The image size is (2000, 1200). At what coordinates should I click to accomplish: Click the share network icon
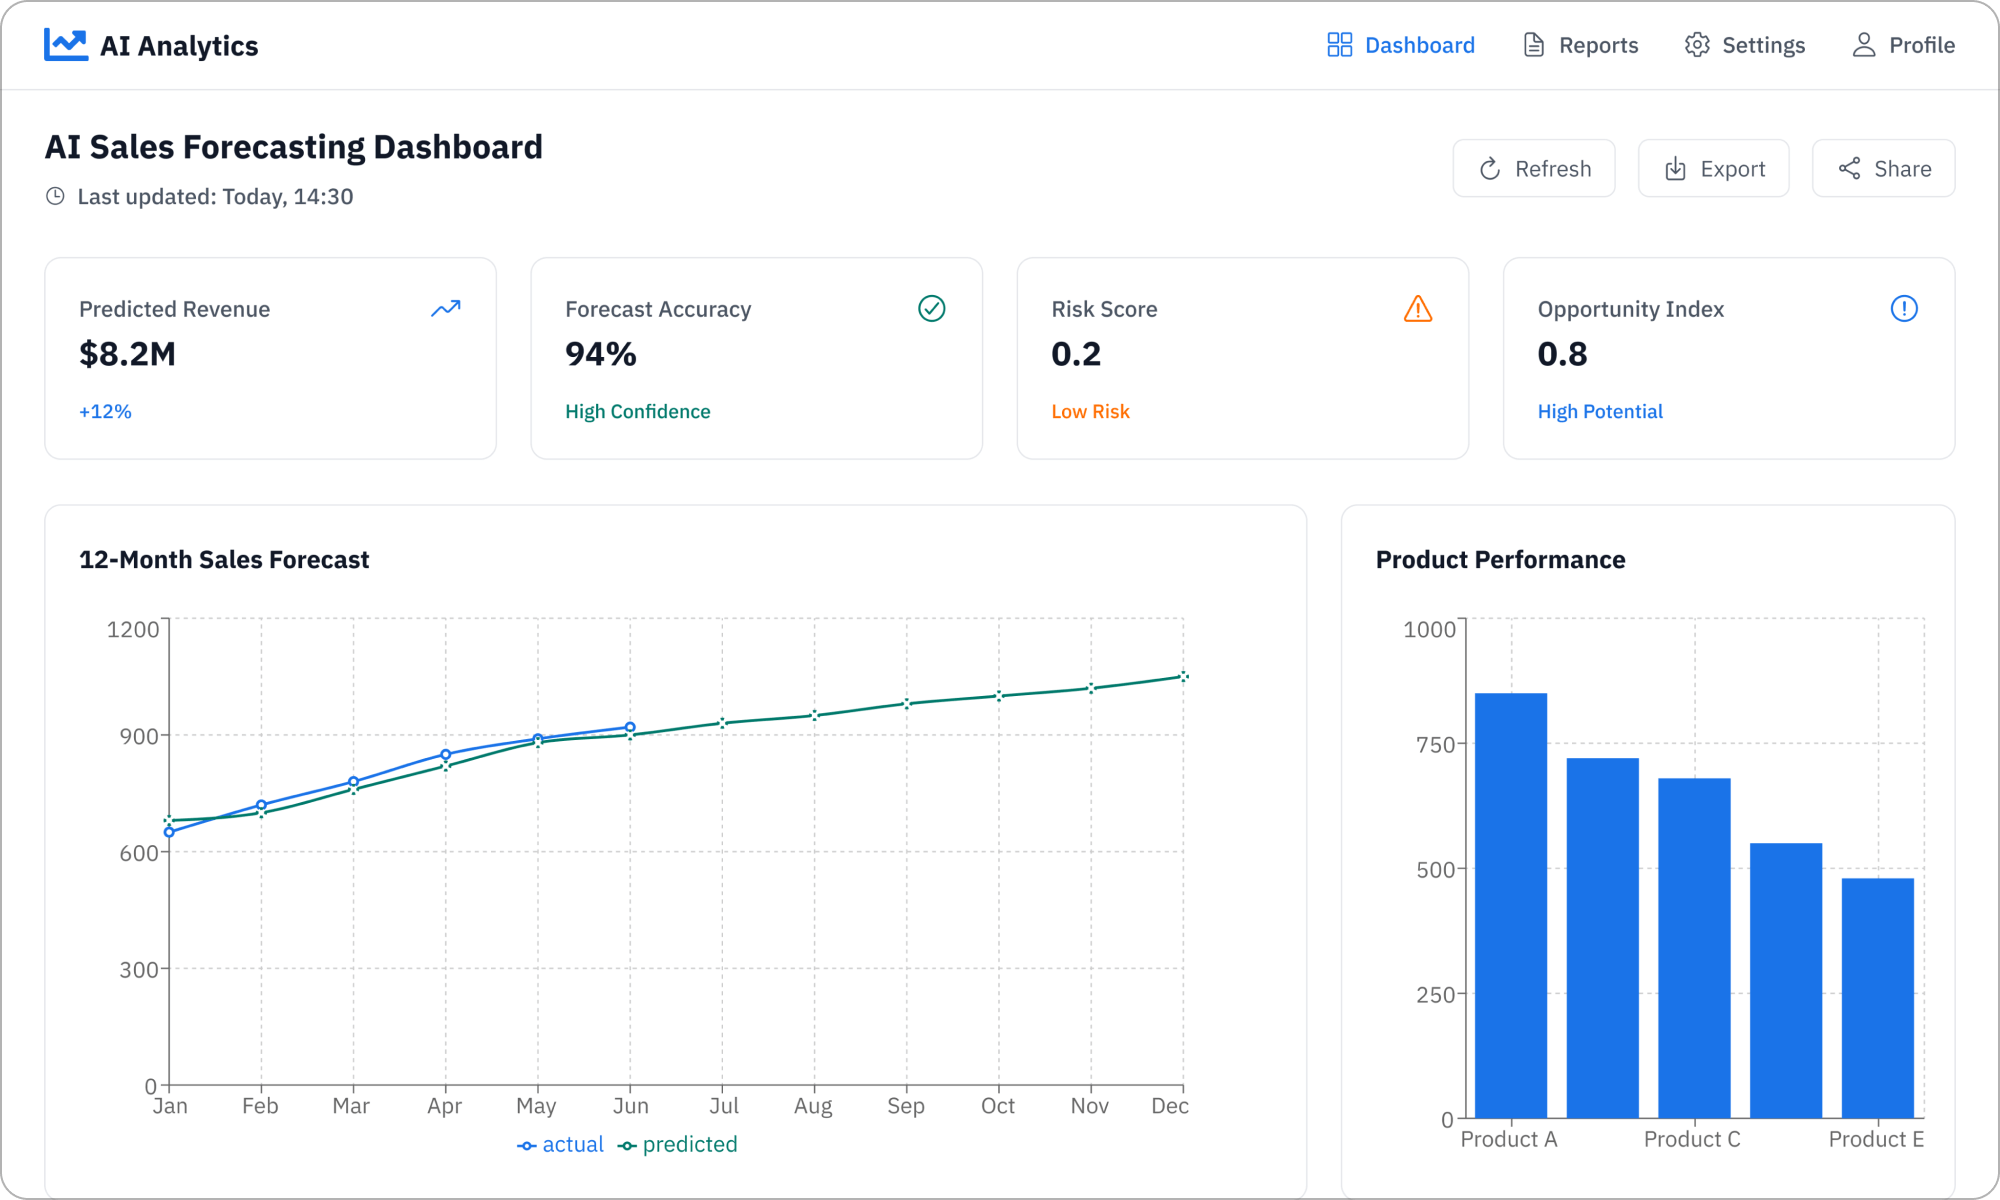point(1850,168)
